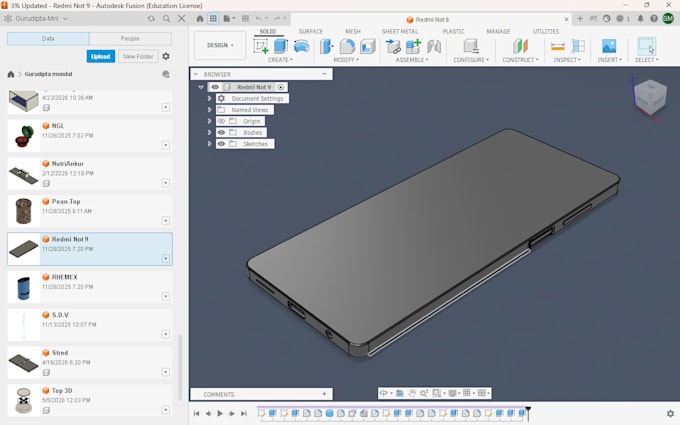
Task: Select the Pan hand tool
Action: pos(412,393)
